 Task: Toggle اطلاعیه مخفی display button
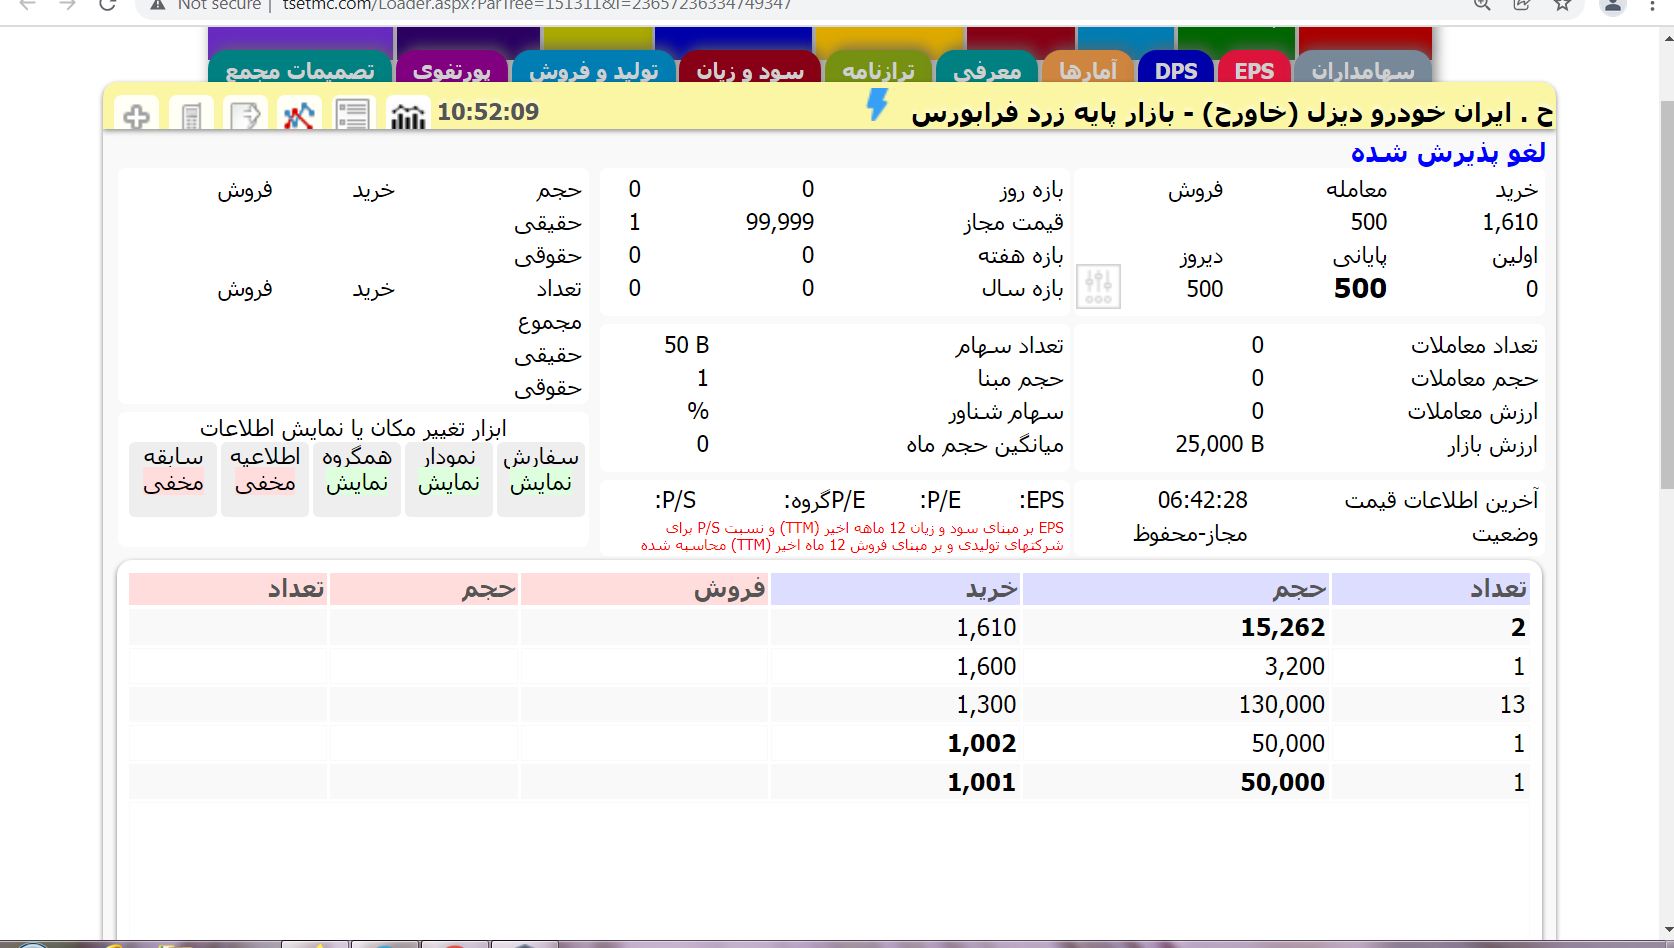[x=265, y=479]
